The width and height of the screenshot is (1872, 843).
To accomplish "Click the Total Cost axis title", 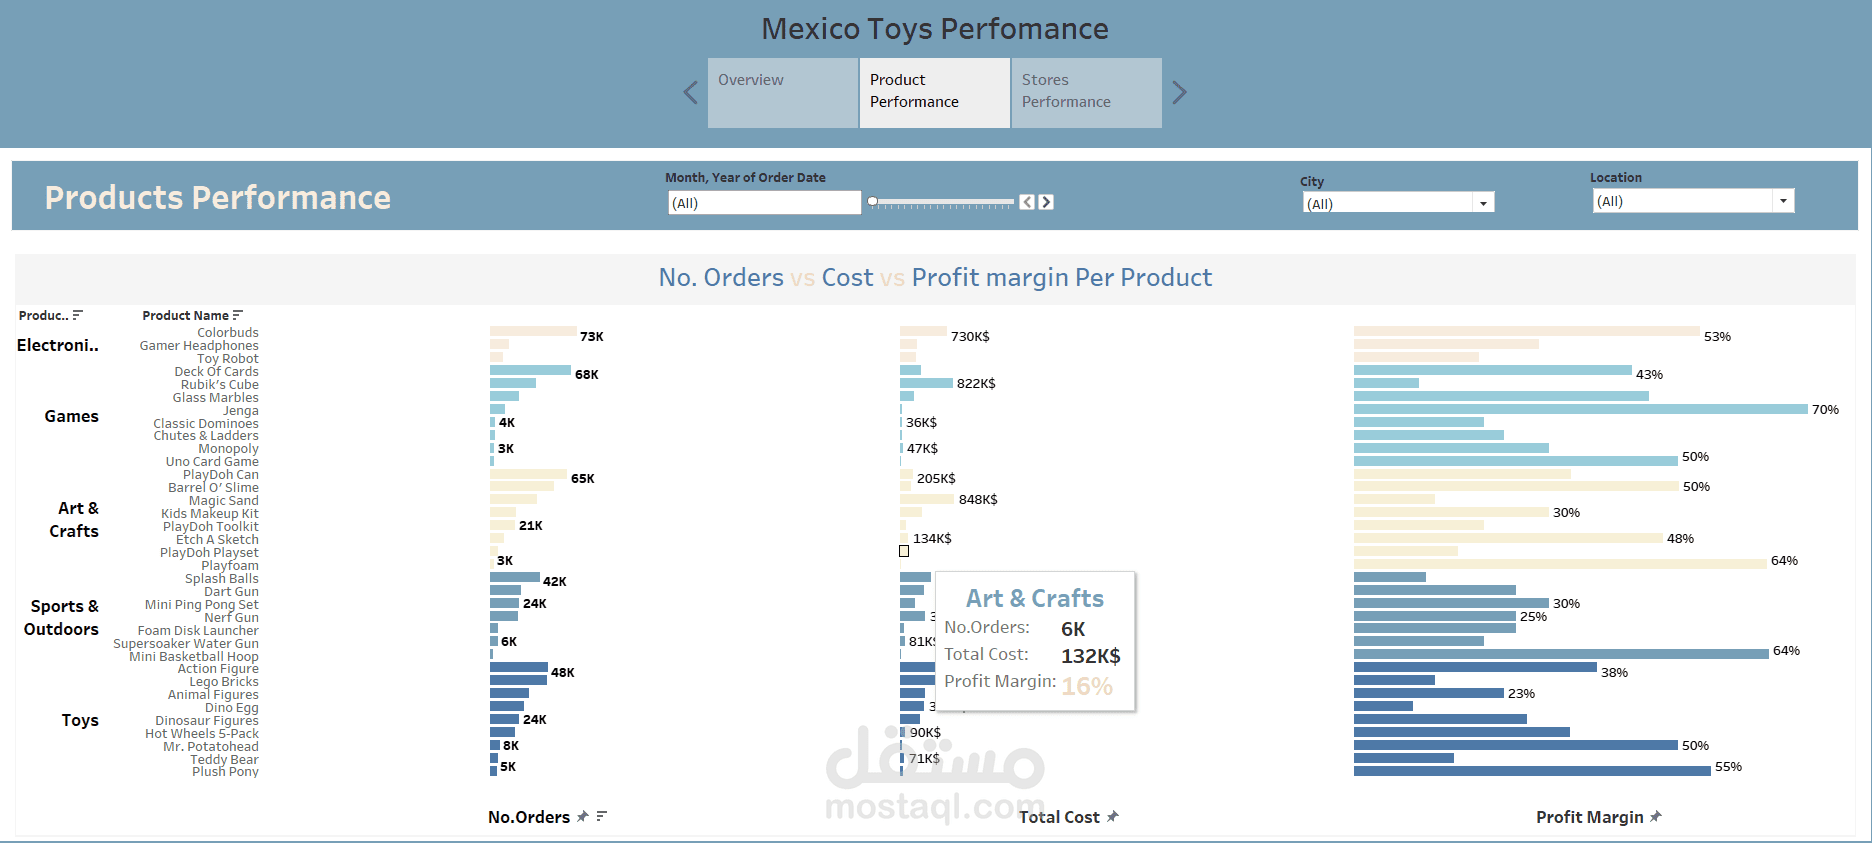I will (x=1059, y=817).
